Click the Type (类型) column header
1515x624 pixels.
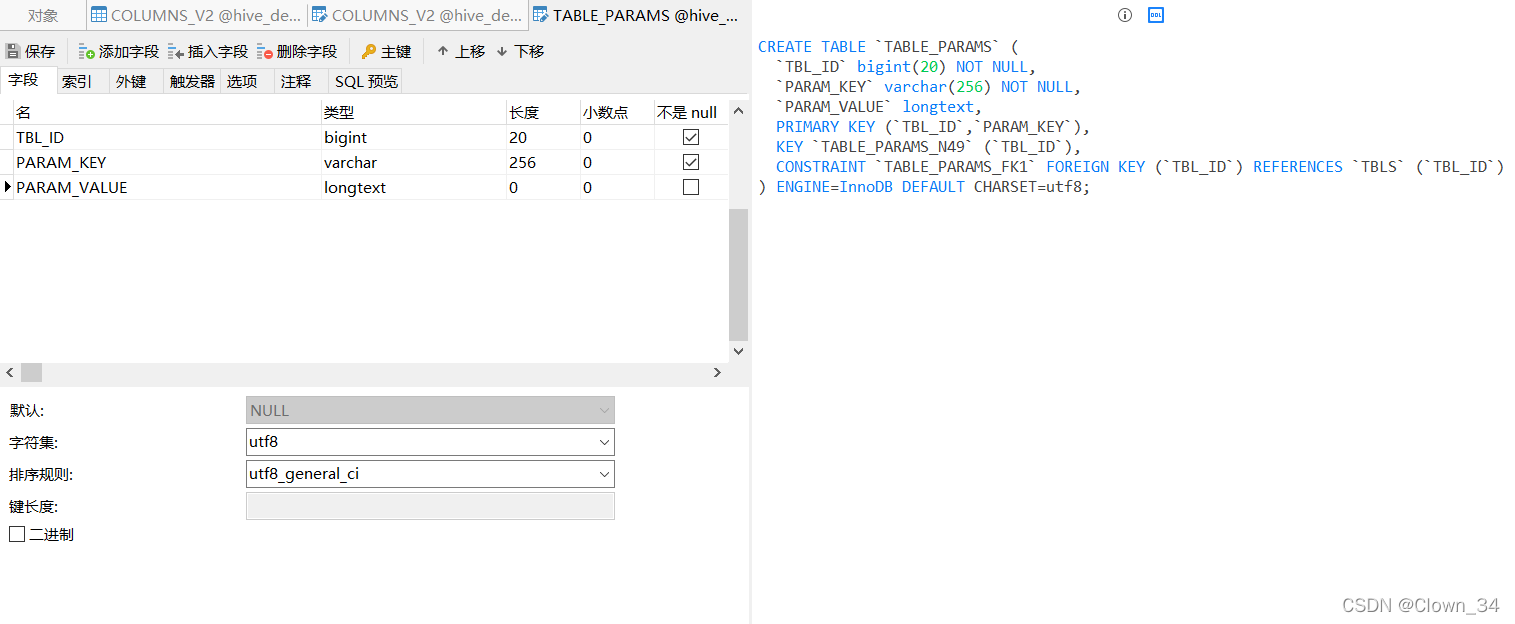414,112
